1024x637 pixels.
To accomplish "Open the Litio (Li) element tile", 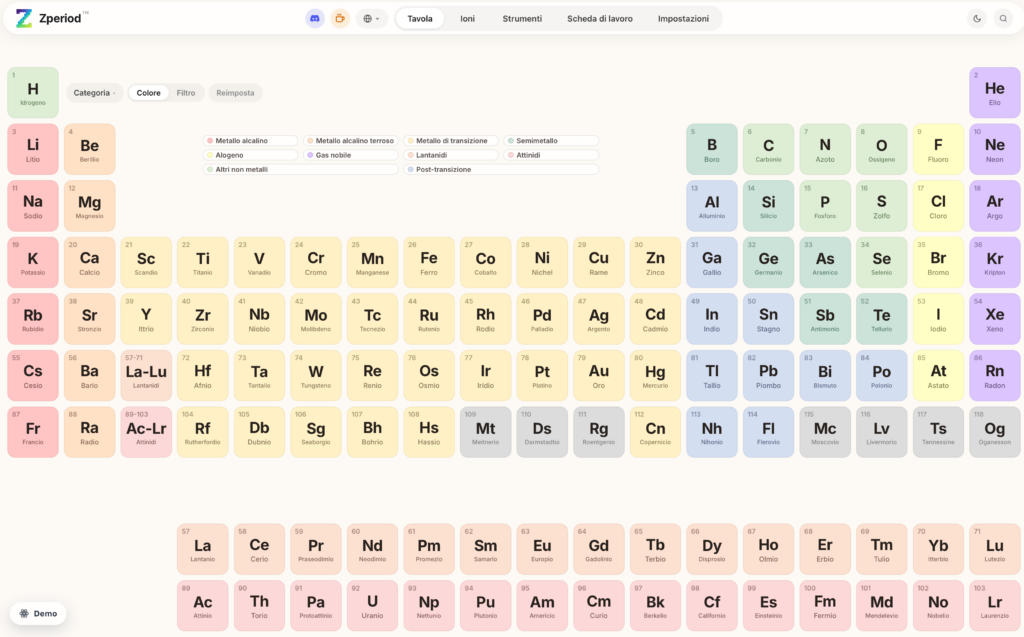I will [x=33, y=149].
